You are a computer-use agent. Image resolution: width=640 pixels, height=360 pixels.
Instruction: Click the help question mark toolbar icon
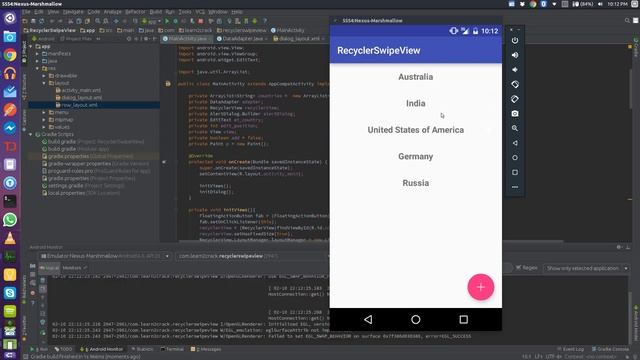click(264, 21)
